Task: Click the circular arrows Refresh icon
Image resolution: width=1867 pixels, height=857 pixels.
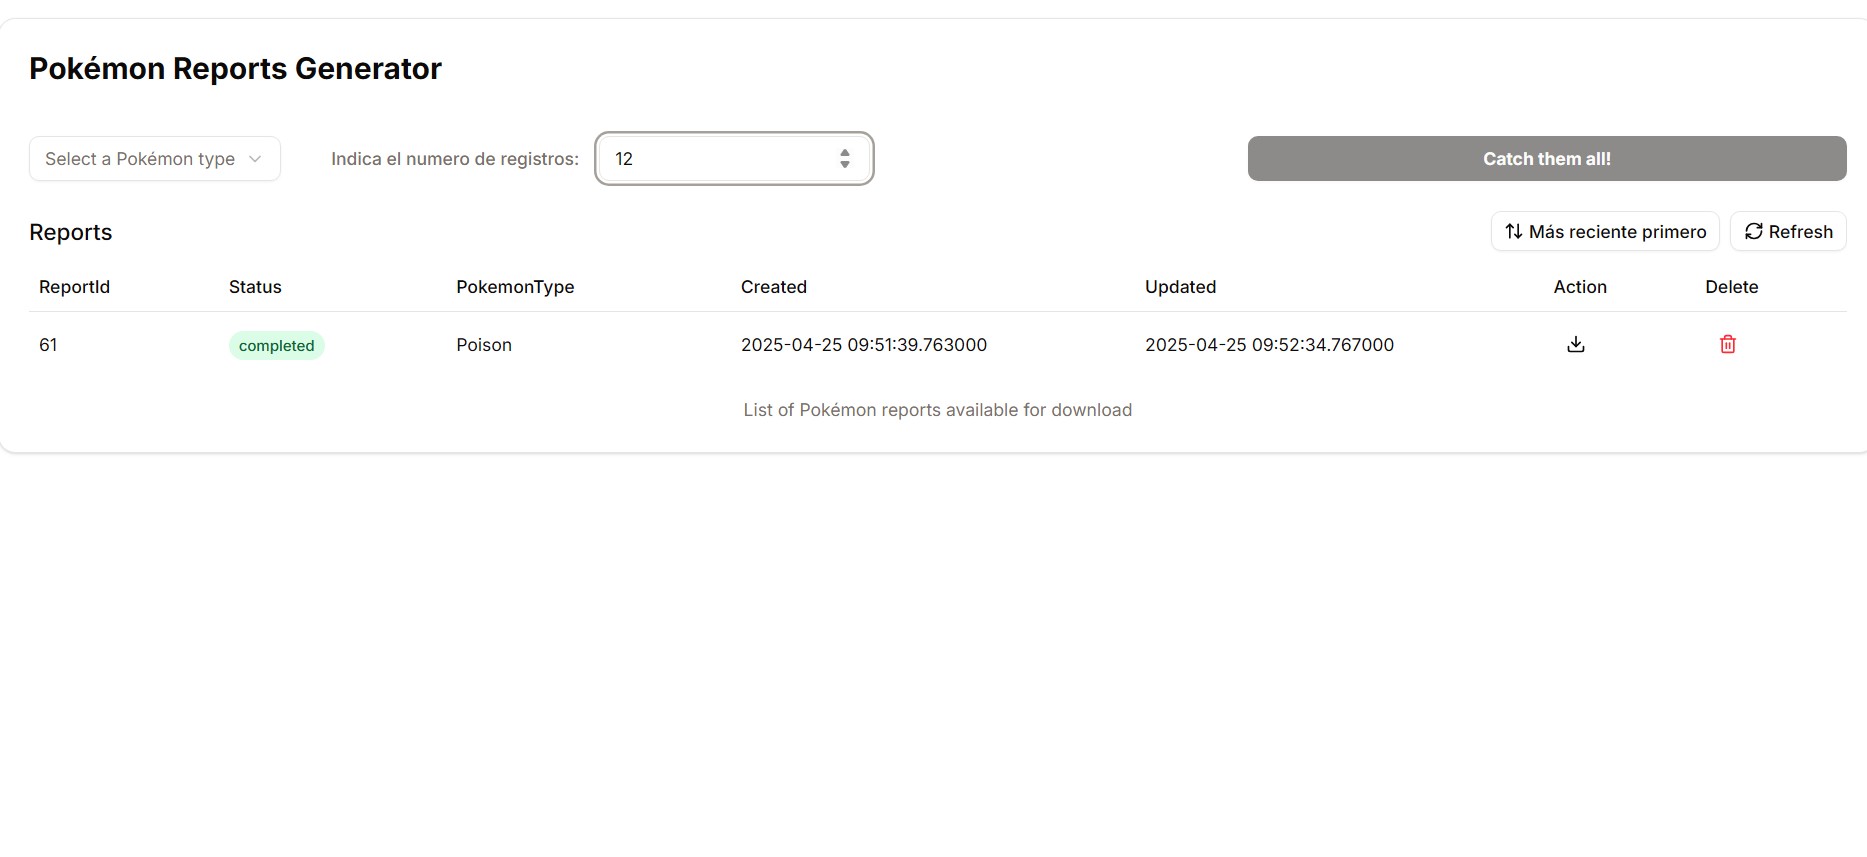Action: click(1753, 232)
